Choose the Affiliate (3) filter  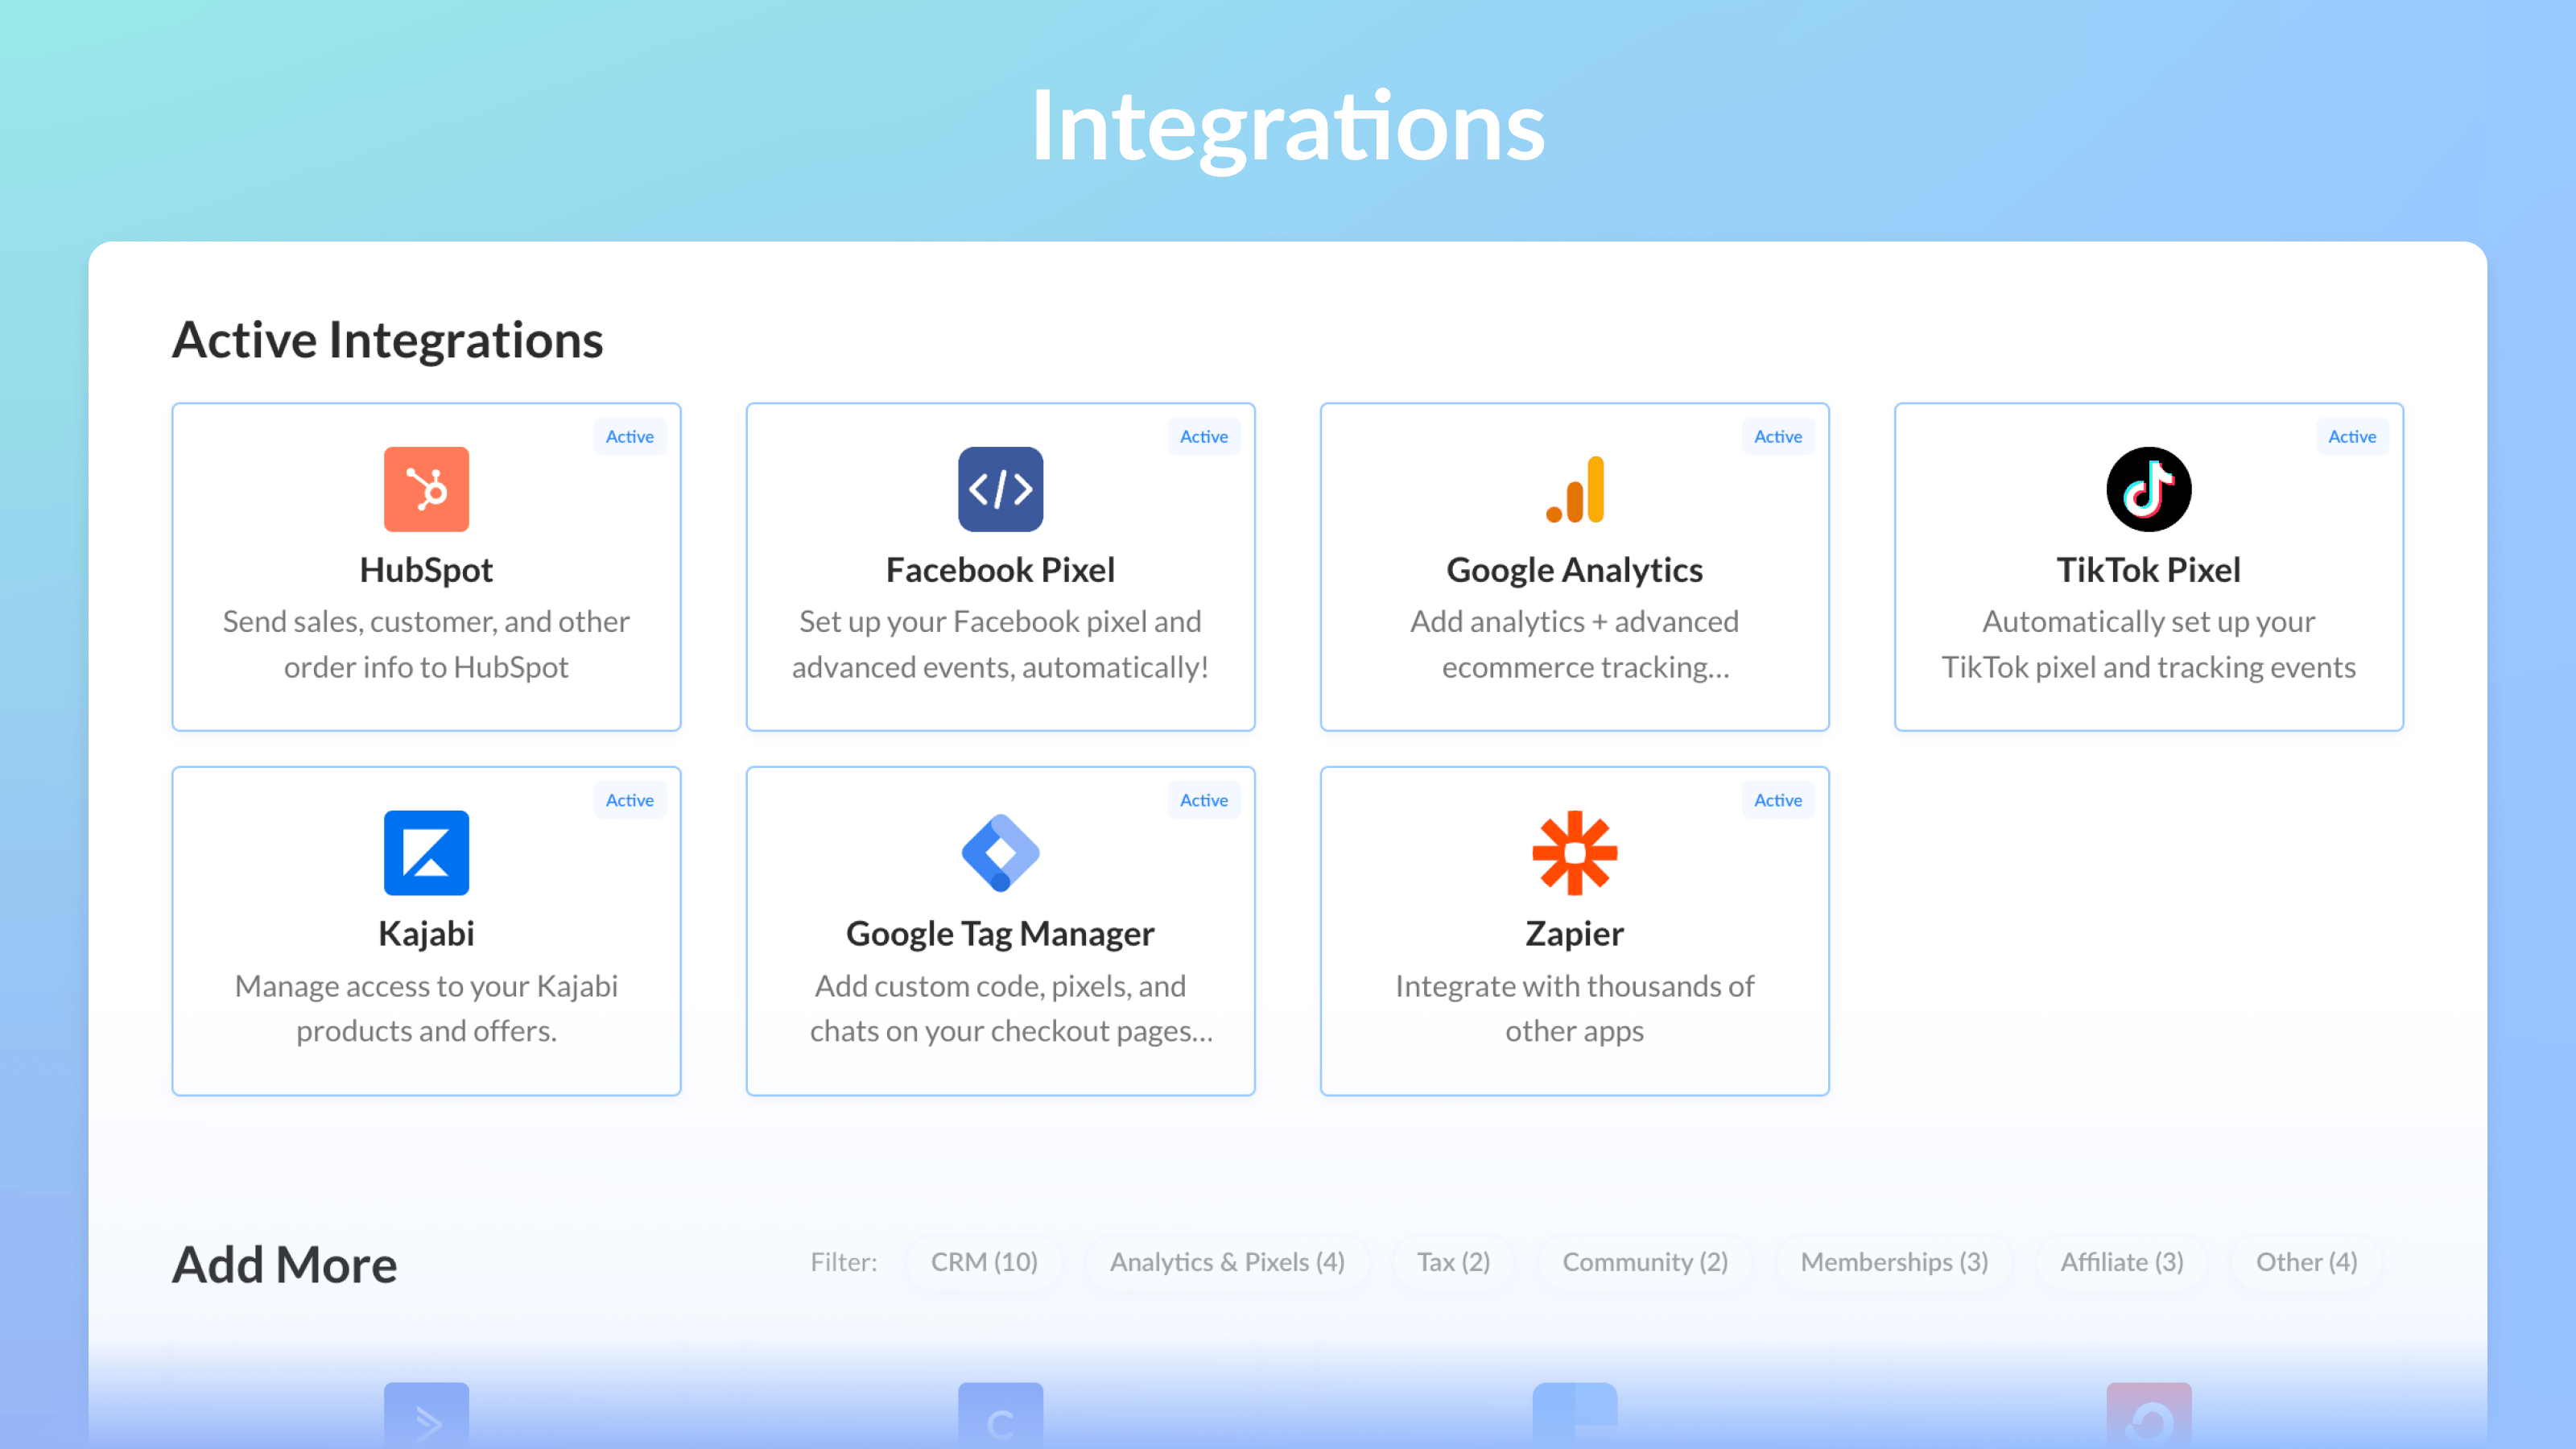2121,1262
